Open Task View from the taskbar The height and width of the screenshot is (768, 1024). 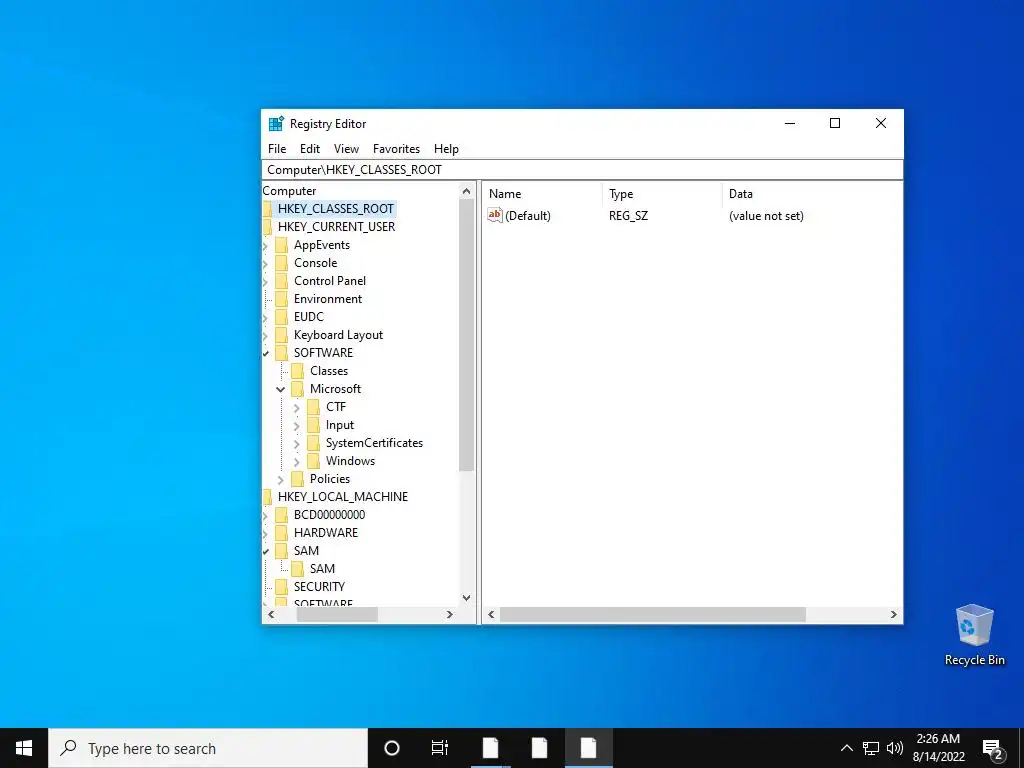click(440, 748)
